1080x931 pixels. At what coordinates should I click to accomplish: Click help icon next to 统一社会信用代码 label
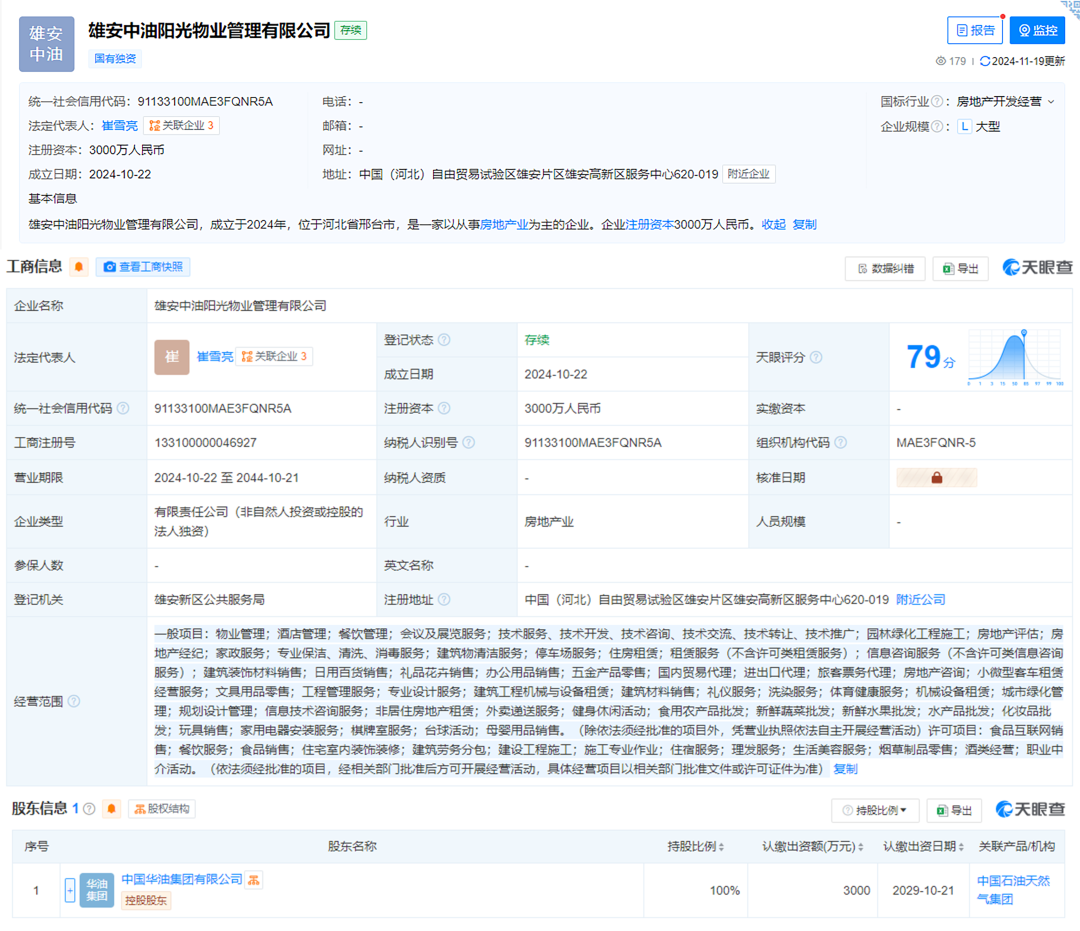tap(123, 408)
